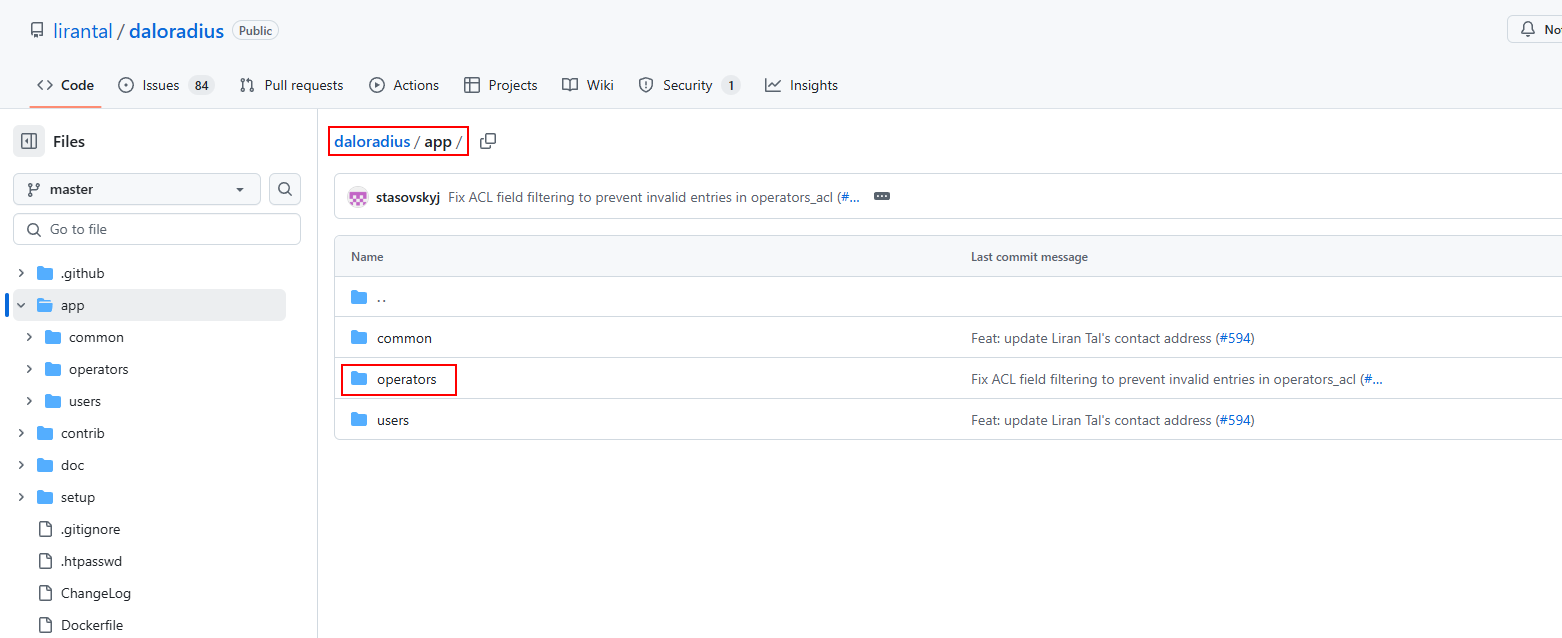The height and width of the screenshot is (638, 1562).
Task: Click folder icon of the users listing row
Action: (359, 420)
